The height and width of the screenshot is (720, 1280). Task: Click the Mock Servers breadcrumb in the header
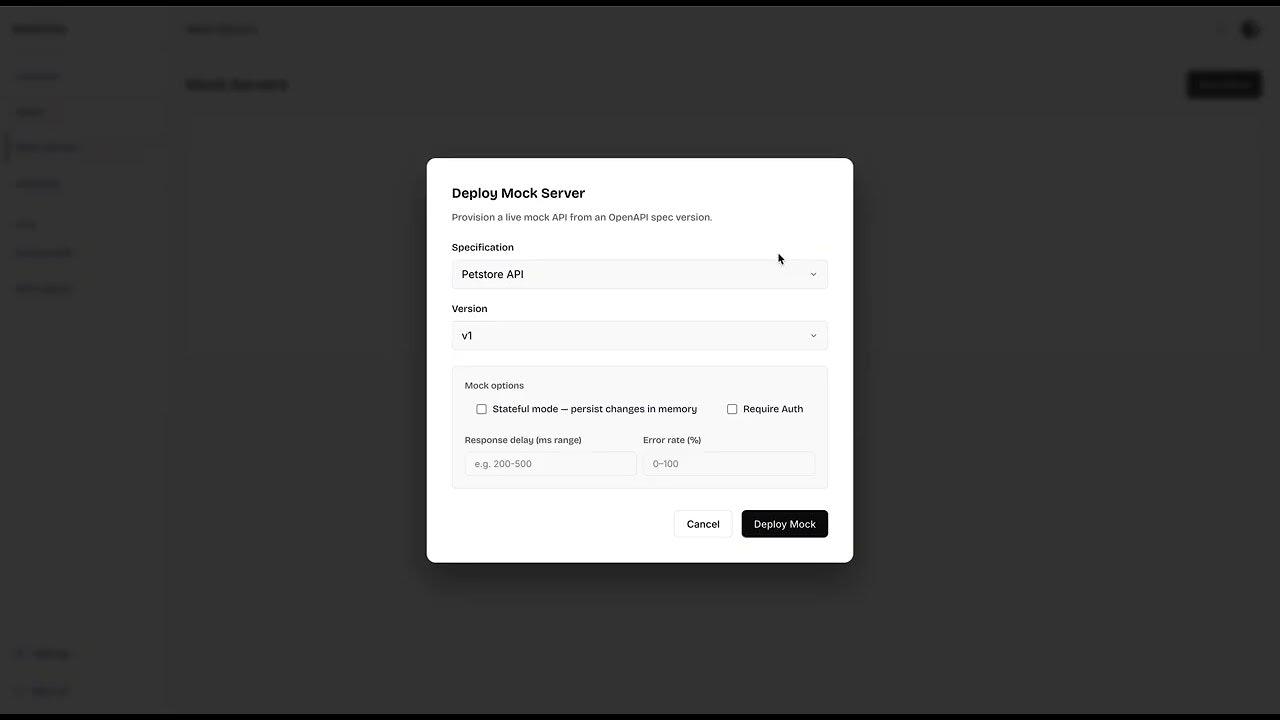[221, 29]
